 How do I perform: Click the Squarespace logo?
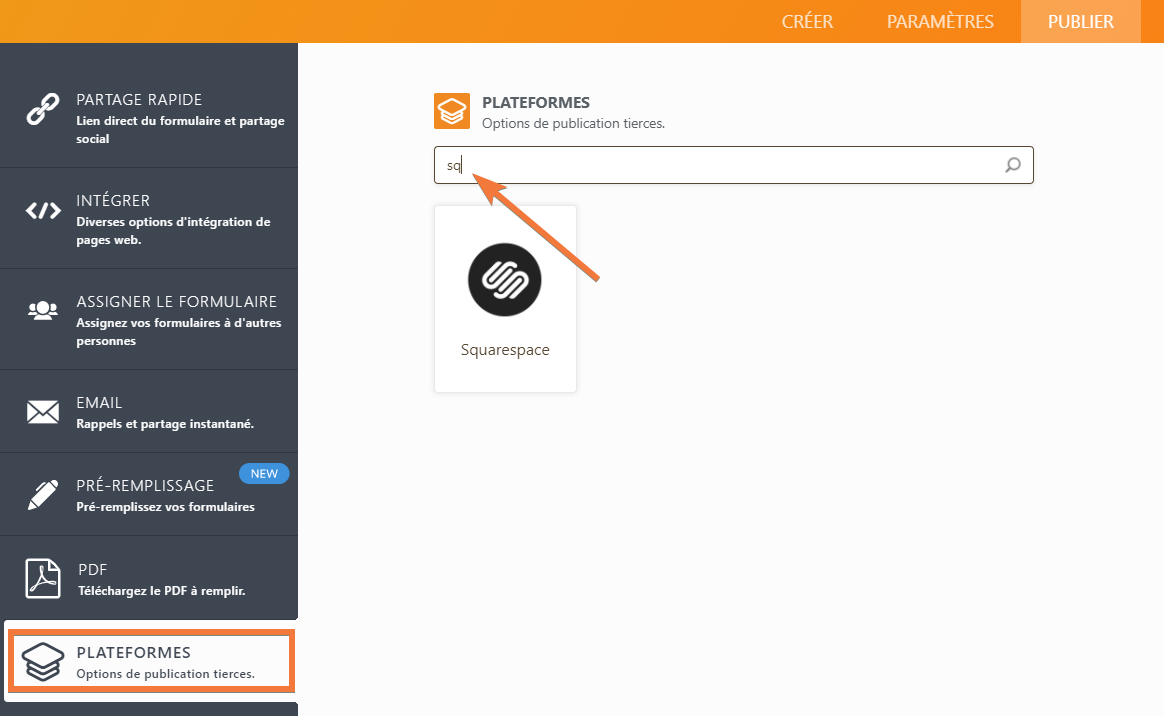505,280
